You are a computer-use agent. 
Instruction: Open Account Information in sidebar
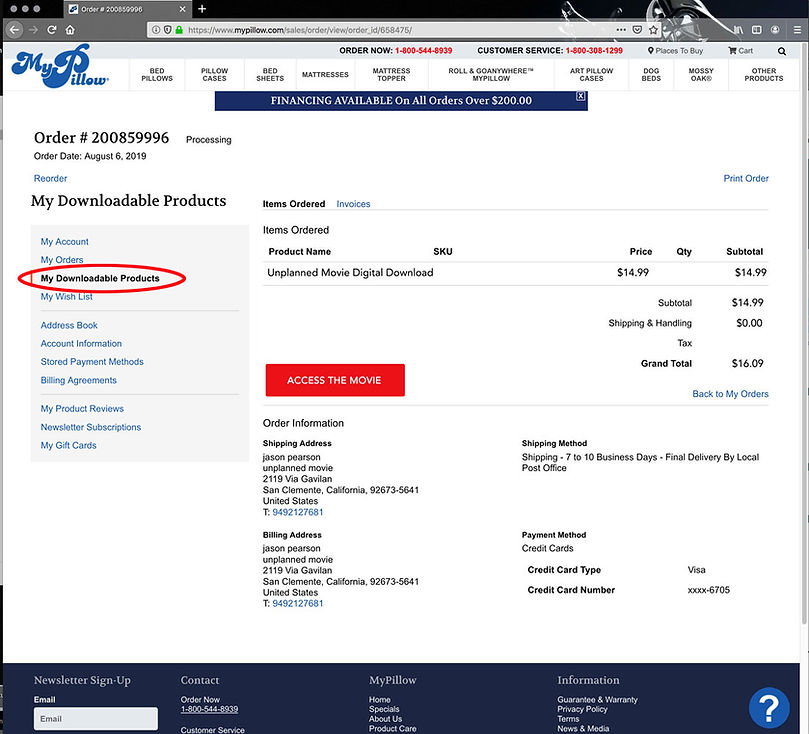tap(81, 344)
